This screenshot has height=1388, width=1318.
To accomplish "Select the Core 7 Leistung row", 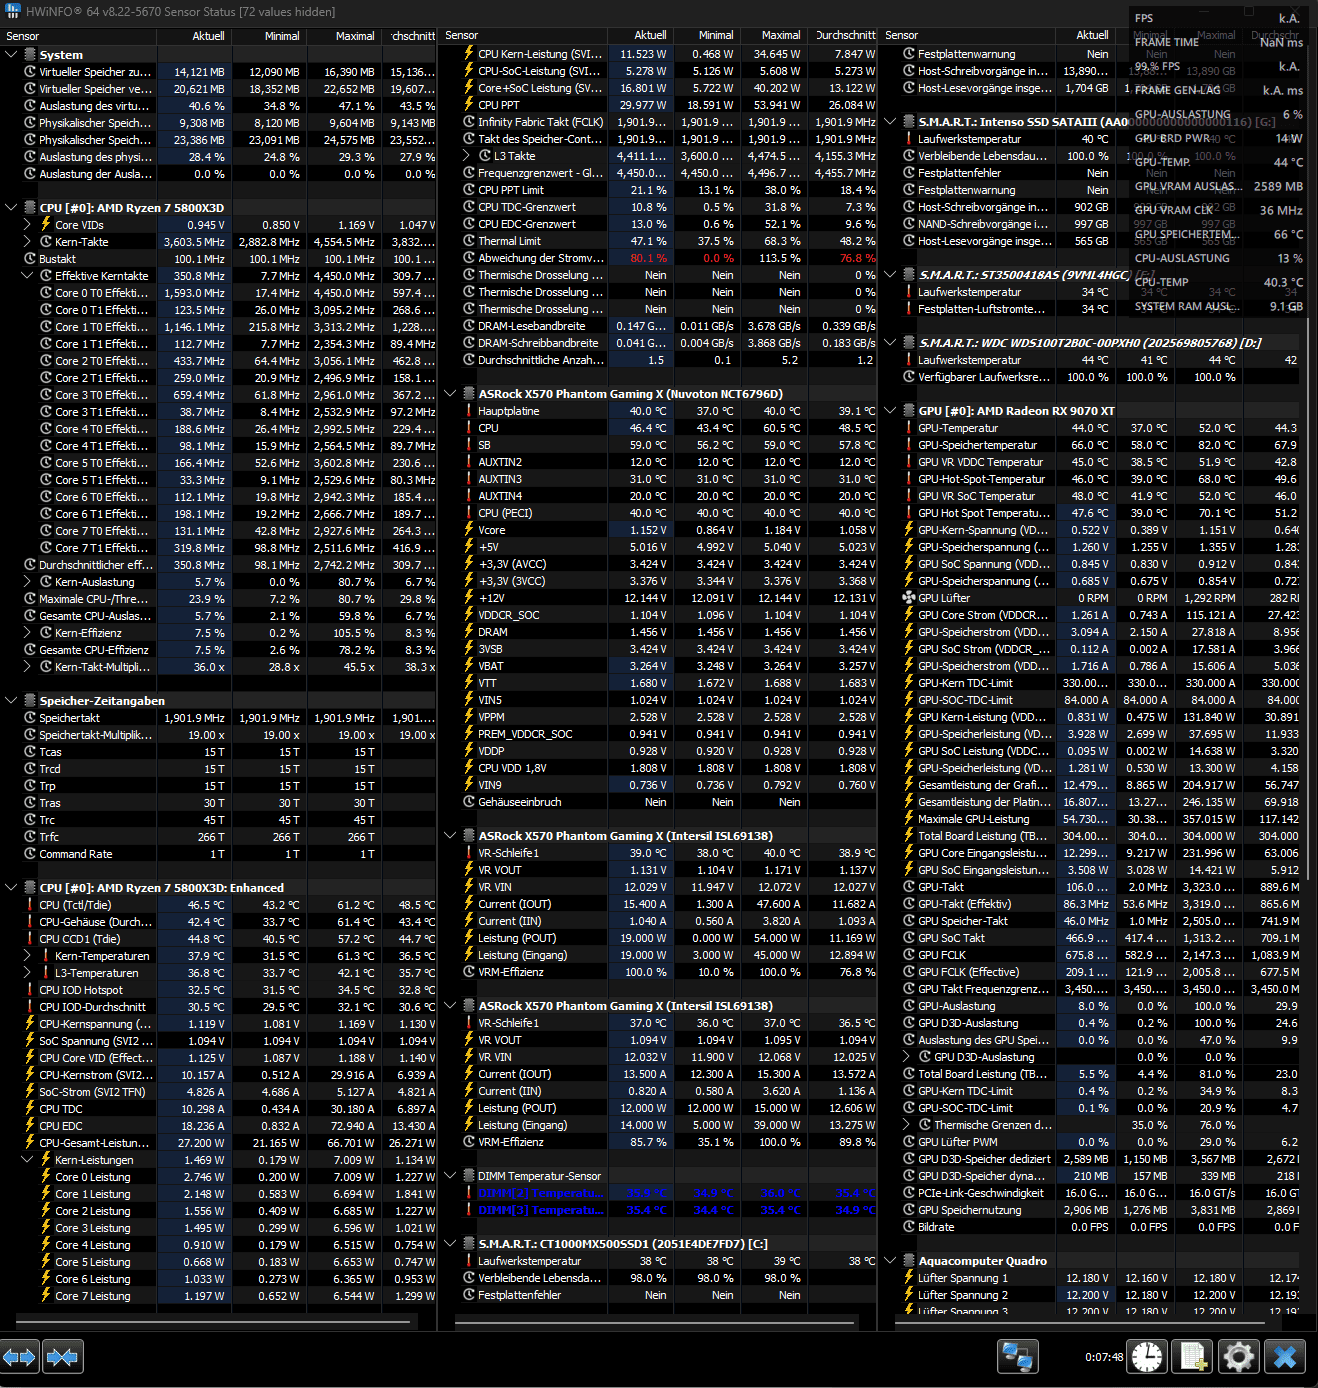I will [219, 1296].
